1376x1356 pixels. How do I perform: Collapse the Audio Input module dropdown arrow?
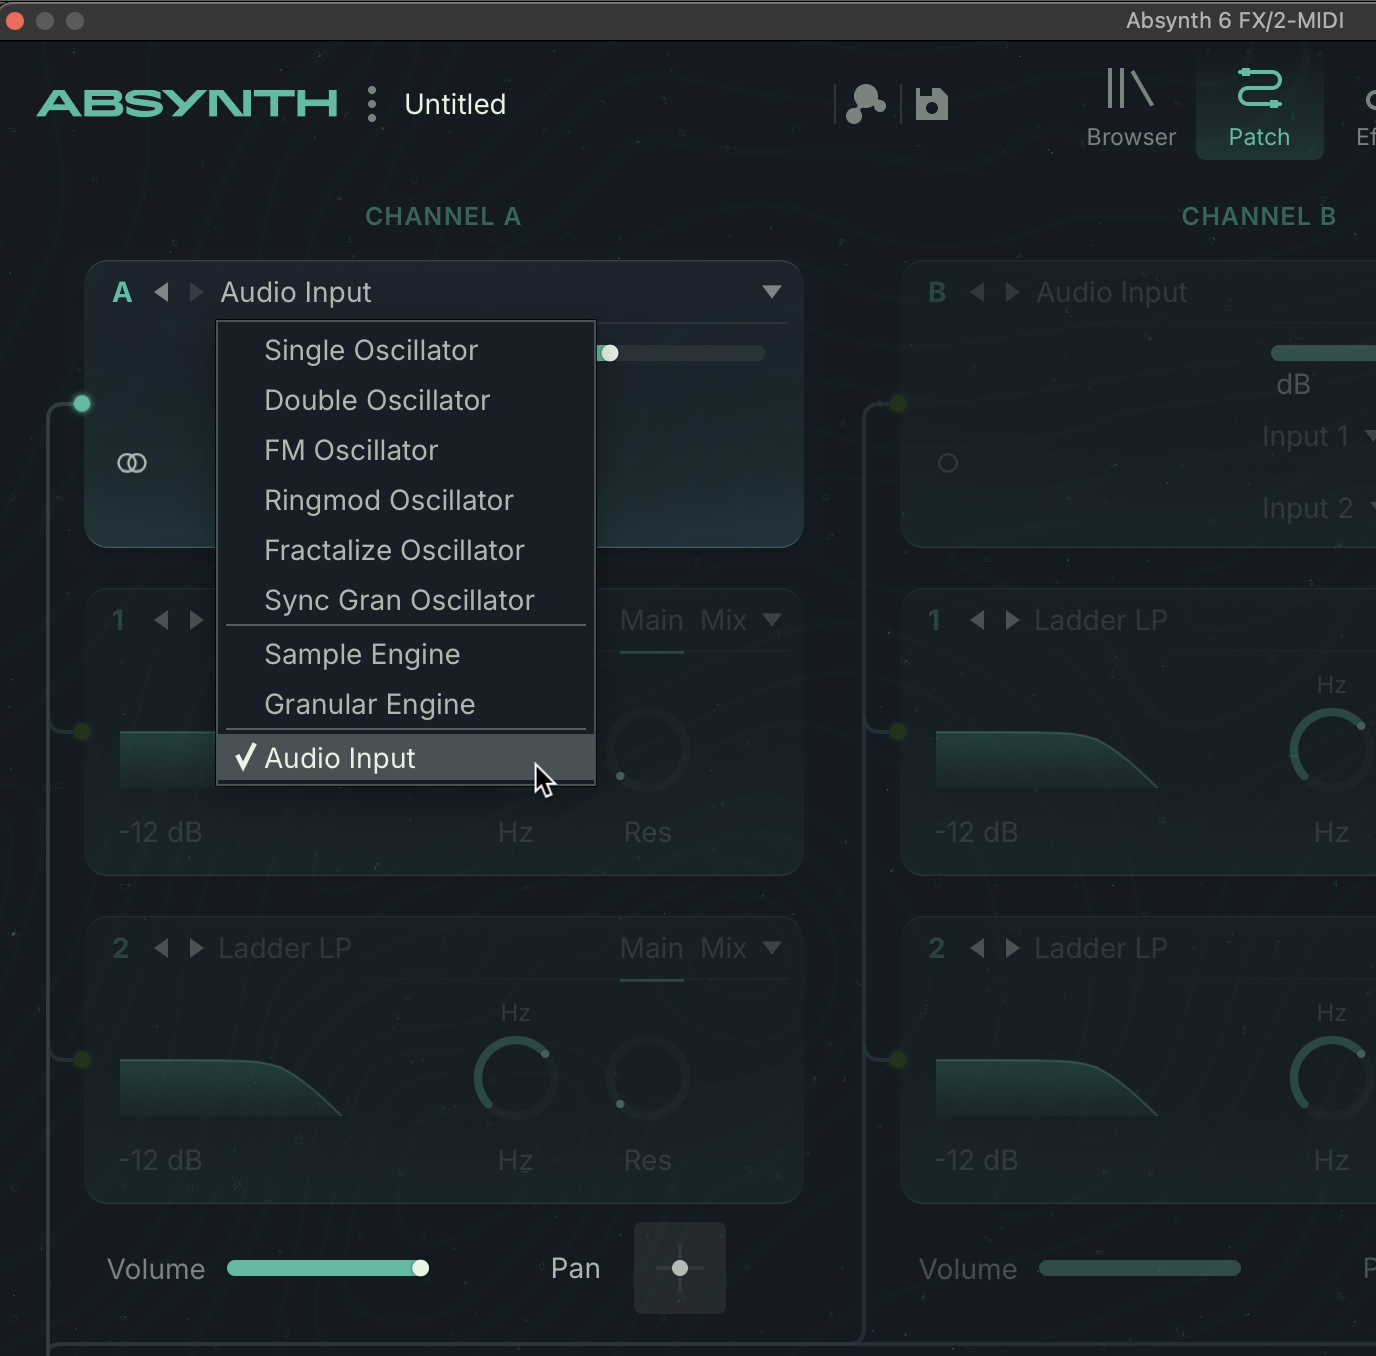(771, 292)
